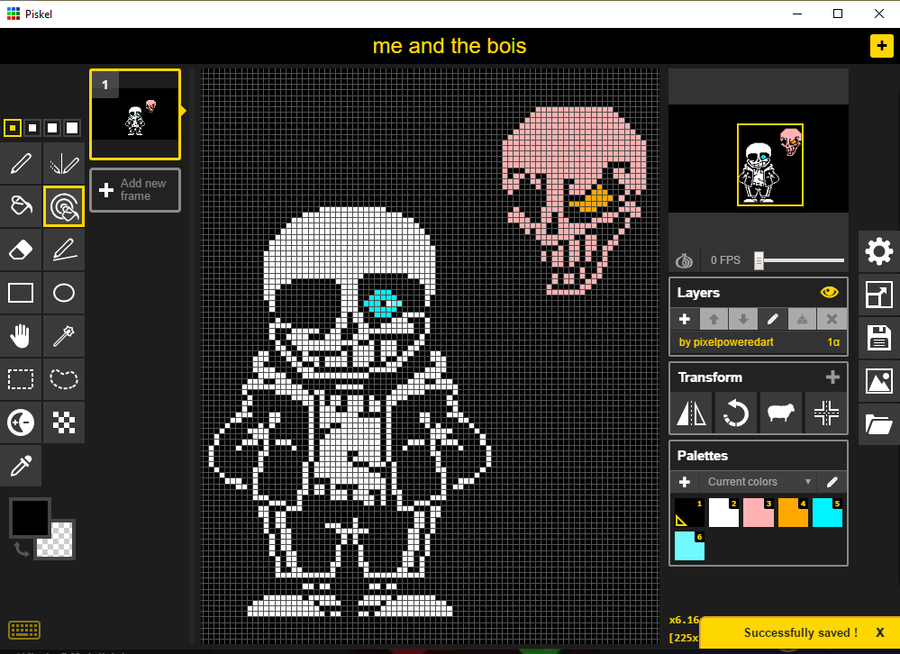Edit the current palette pencil button
This screenshot has width=900, height=654.
pos(832,482)
